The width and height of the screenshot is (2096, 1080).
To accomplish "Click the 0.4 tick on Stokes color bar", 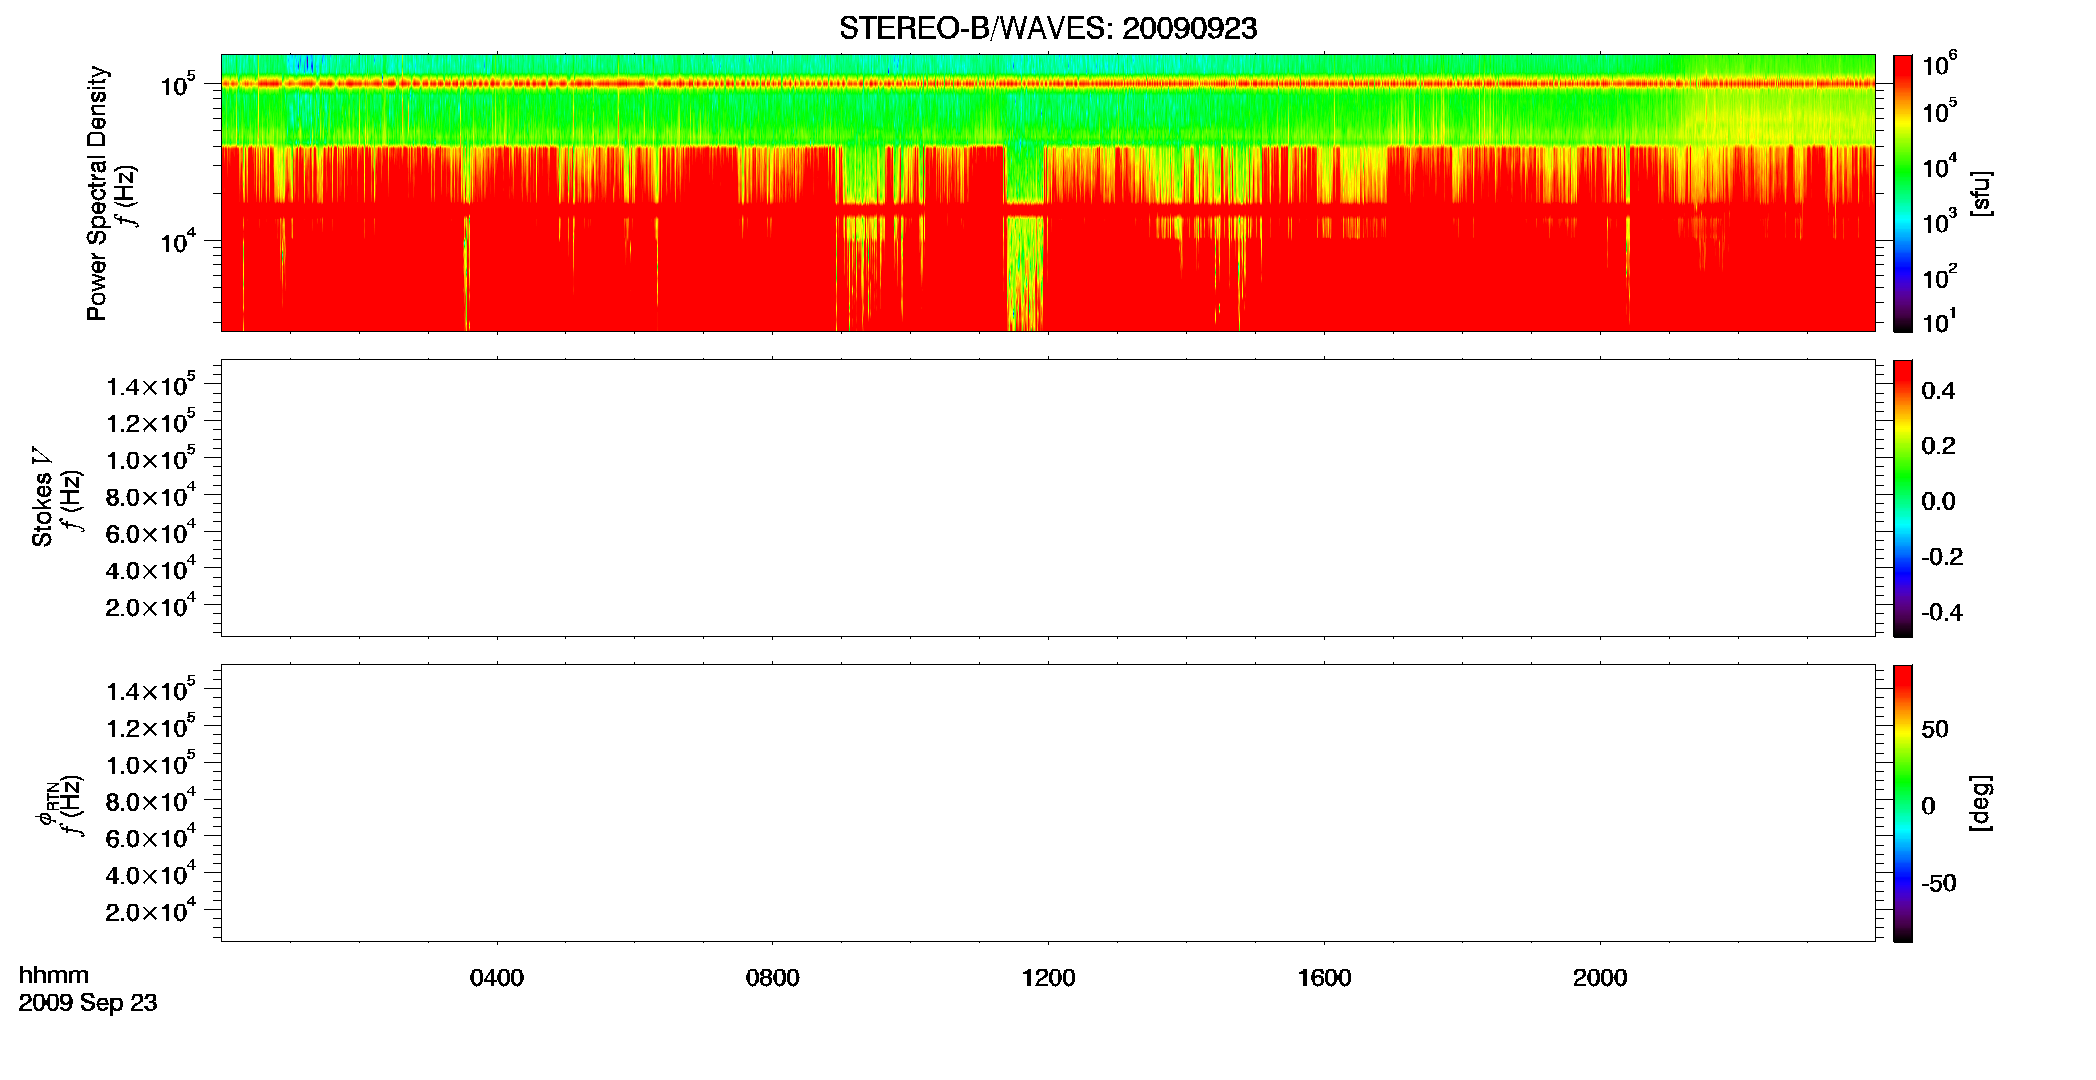I will coord(1938,391).
